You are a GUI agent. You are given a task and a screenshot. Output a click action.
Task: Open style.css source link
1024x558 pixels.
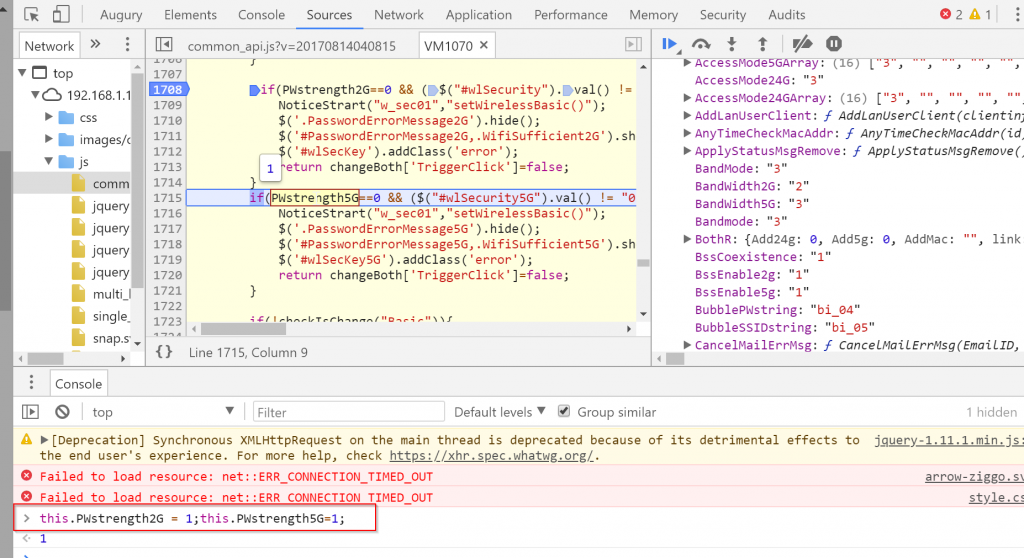(x=996, y=497)
